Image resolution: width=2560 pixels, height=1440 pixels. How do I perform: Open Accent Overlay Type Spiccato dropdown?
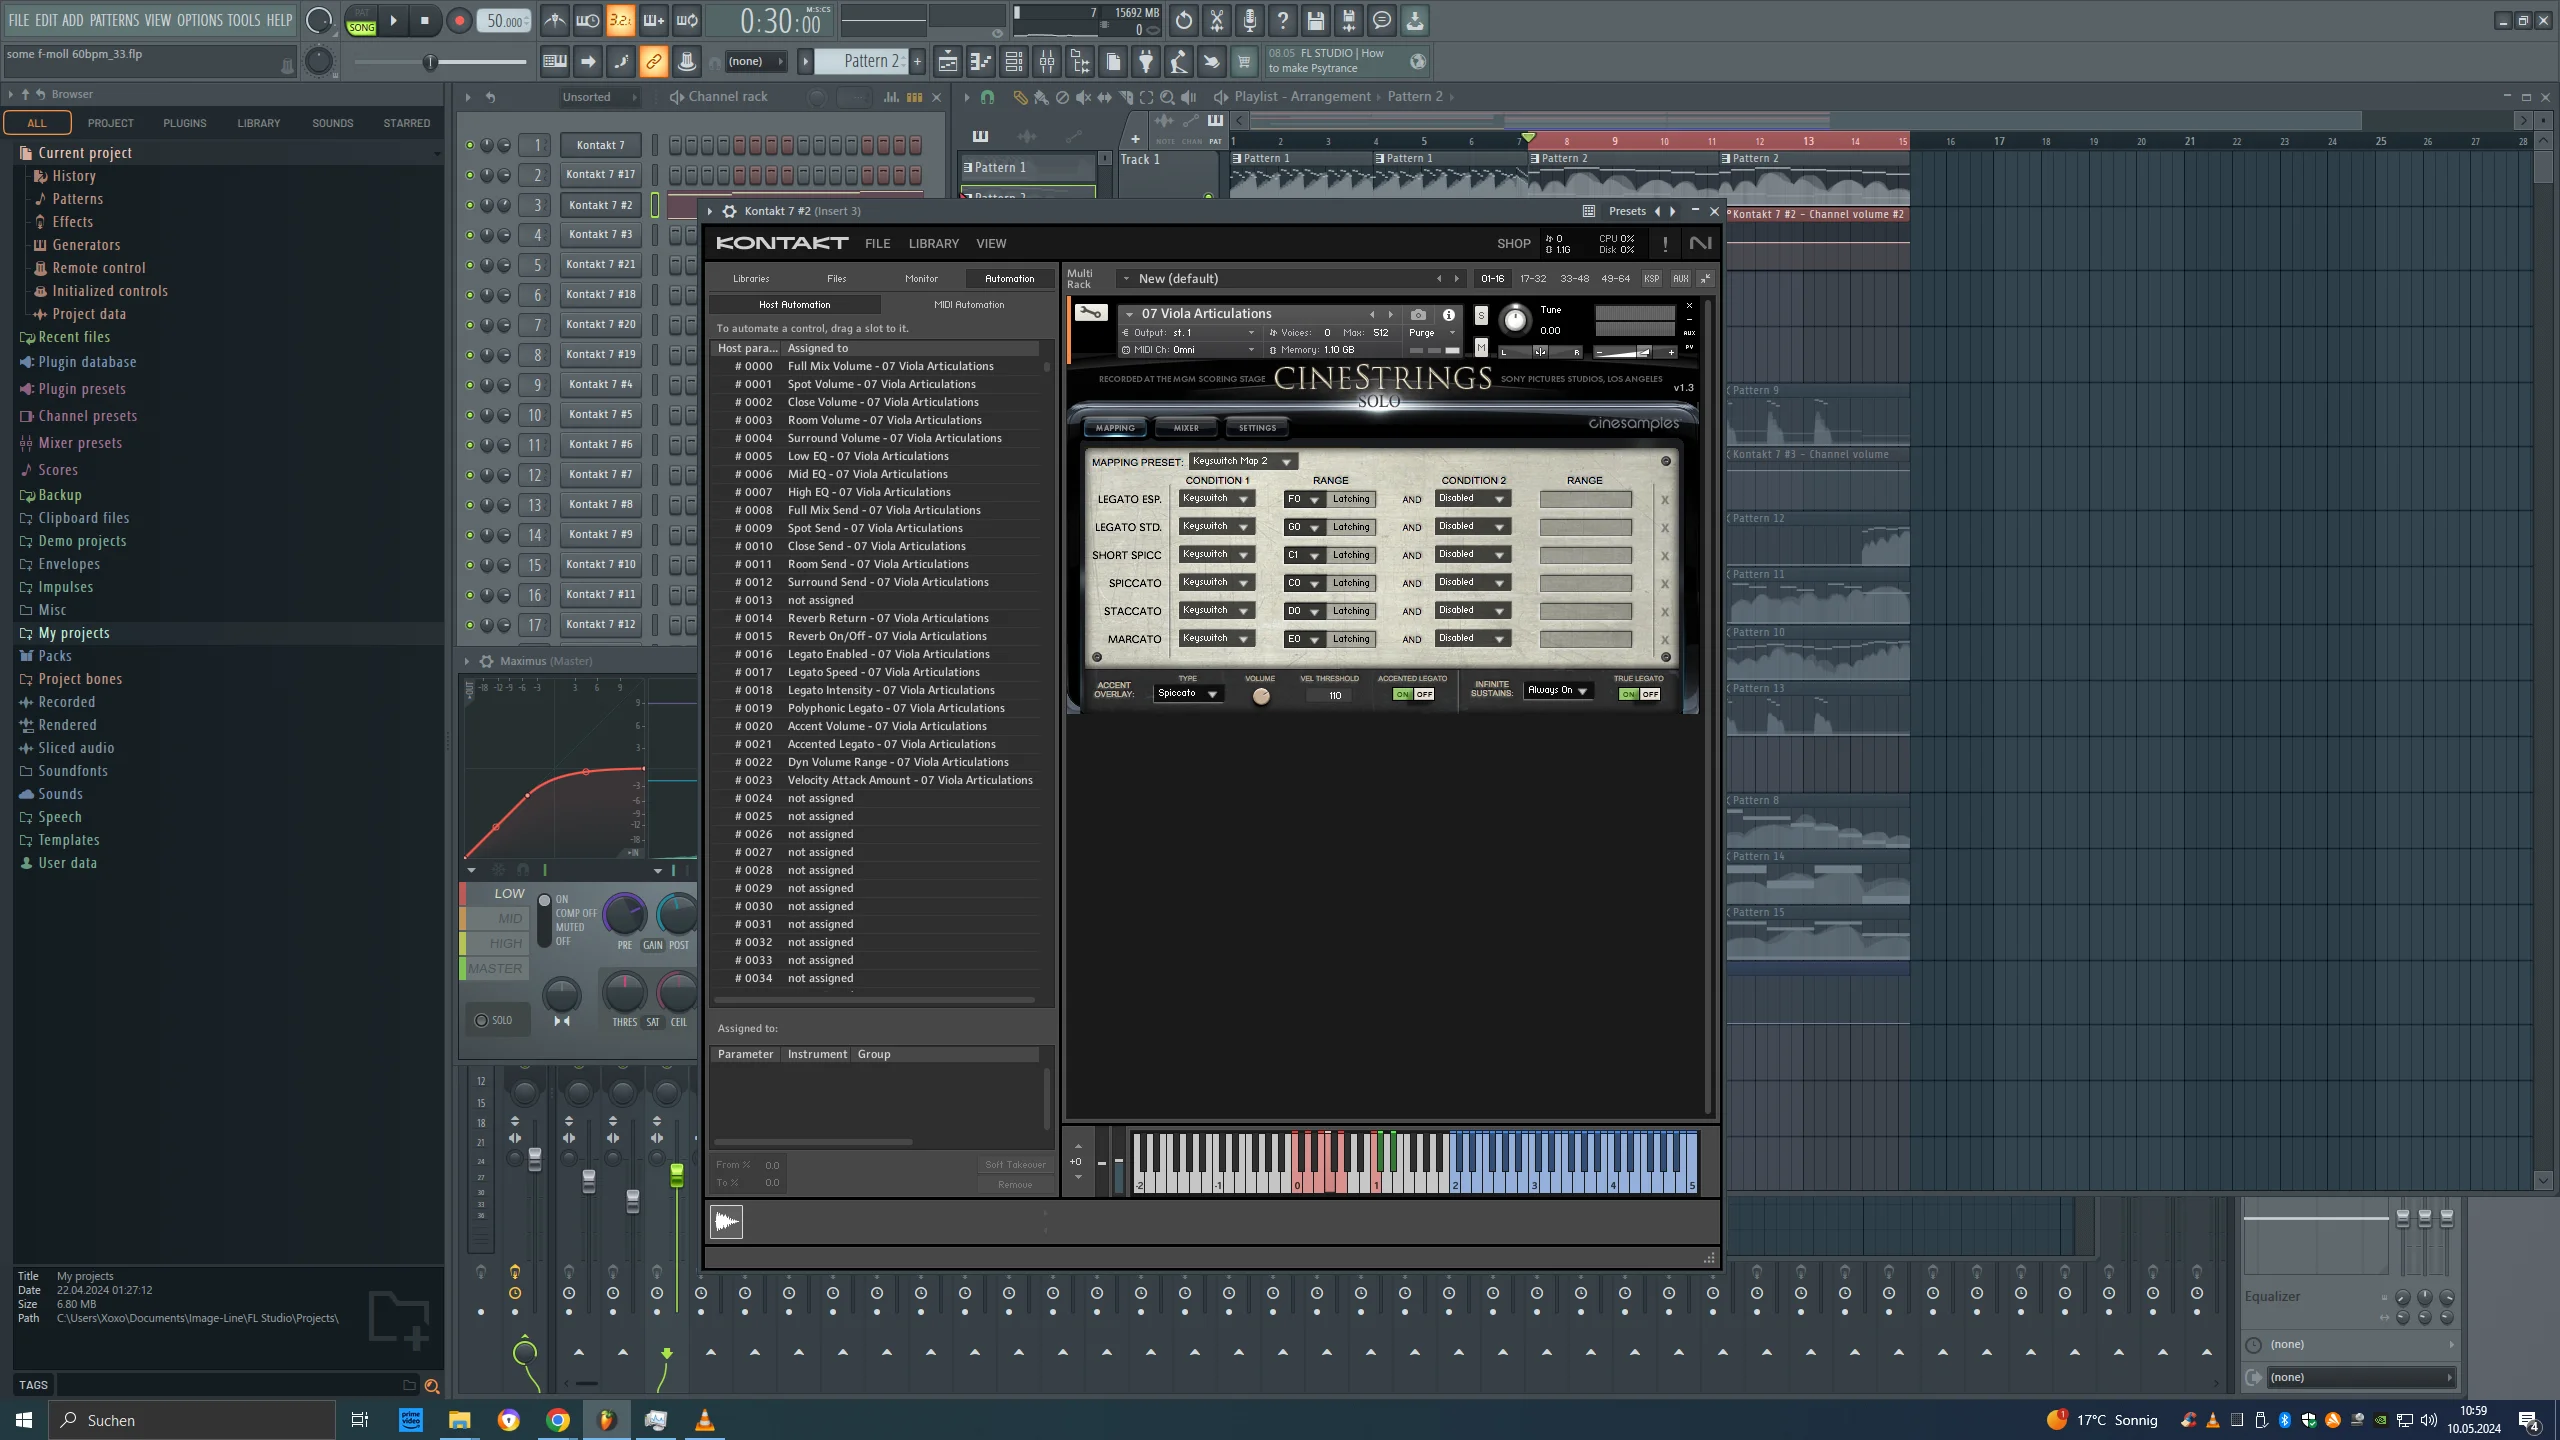(x=1187, y=693)
